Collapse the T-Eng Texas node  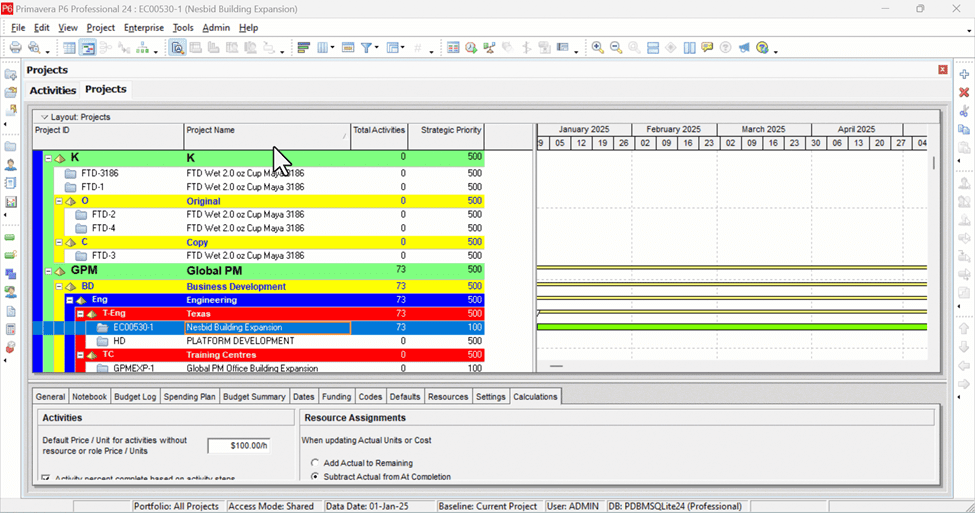(80, 314)
